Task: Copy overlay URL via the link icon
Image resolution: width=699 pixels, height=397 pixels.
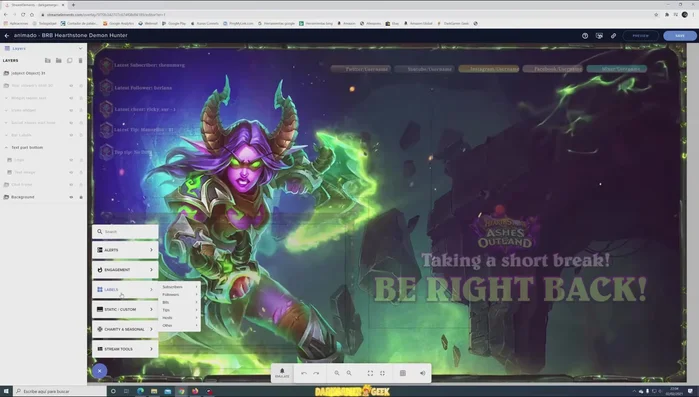Action: point(613,36)
